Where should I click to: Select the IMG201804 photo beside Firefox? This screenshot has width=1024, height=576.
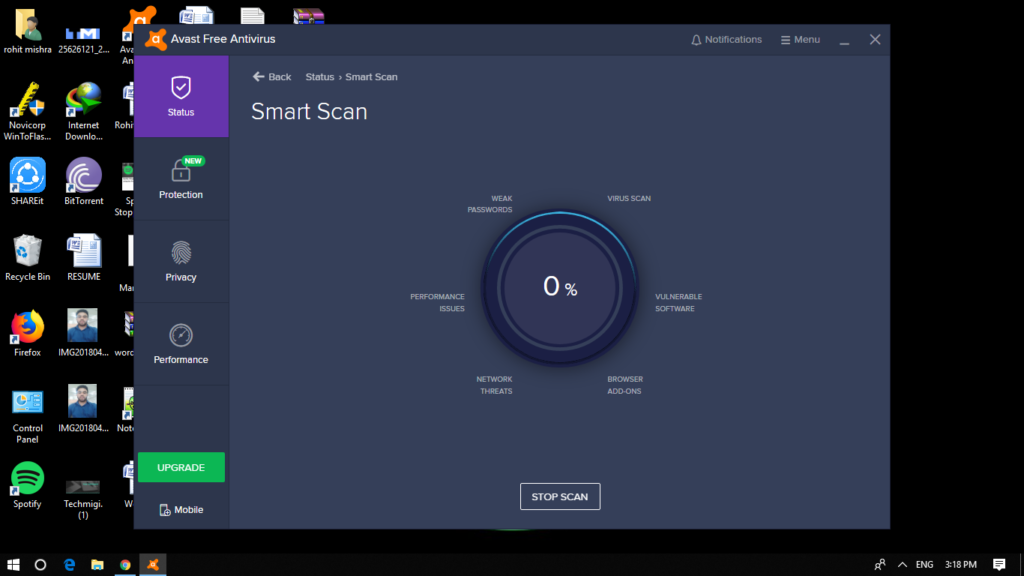(x=83, y=333)
